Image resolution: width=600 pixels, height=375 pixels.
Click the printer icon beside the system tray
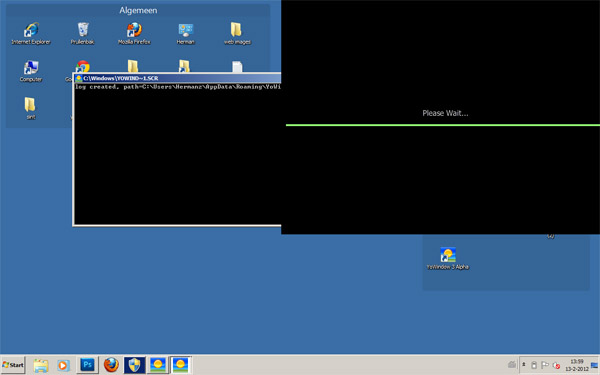pyautogui.click(x=512, y=365)
